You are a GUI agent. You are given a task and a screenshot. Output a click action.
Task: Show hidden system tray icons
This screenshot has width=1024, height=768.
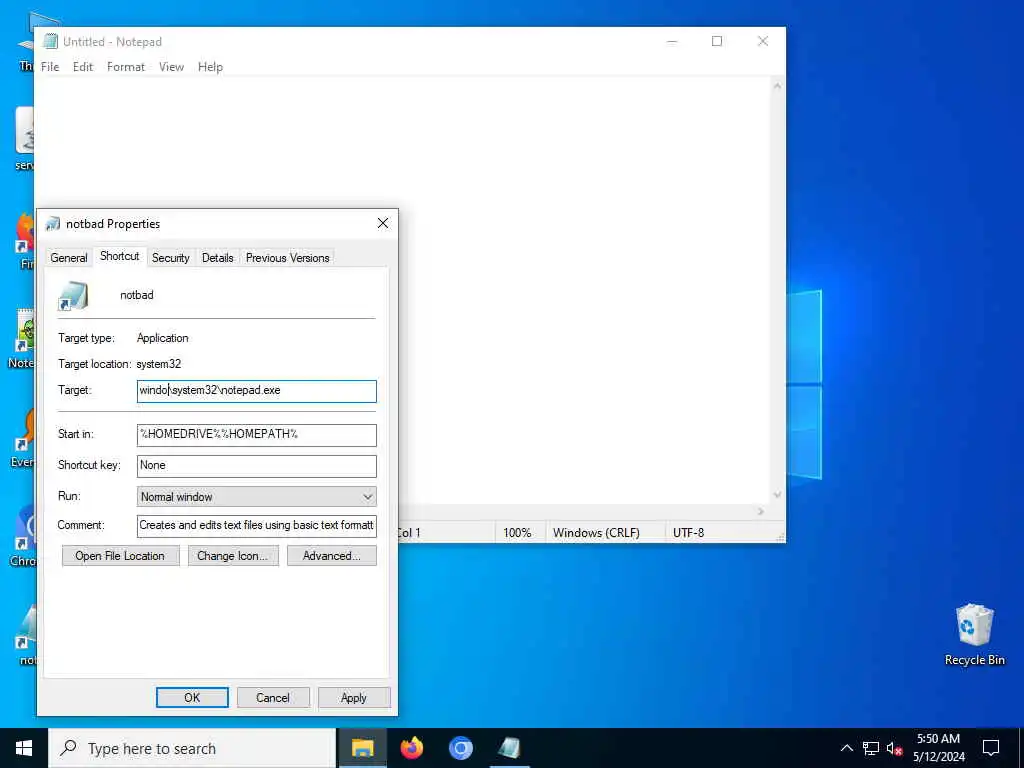tap(846, 748)
